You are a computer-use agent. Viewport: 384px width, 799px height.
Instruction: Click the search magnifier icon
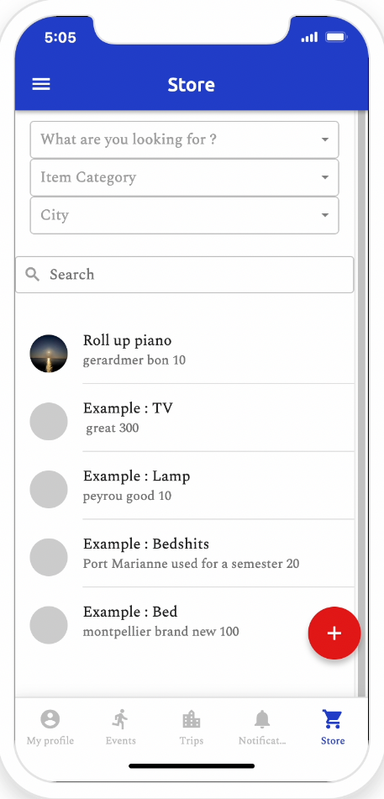(33, 275)
